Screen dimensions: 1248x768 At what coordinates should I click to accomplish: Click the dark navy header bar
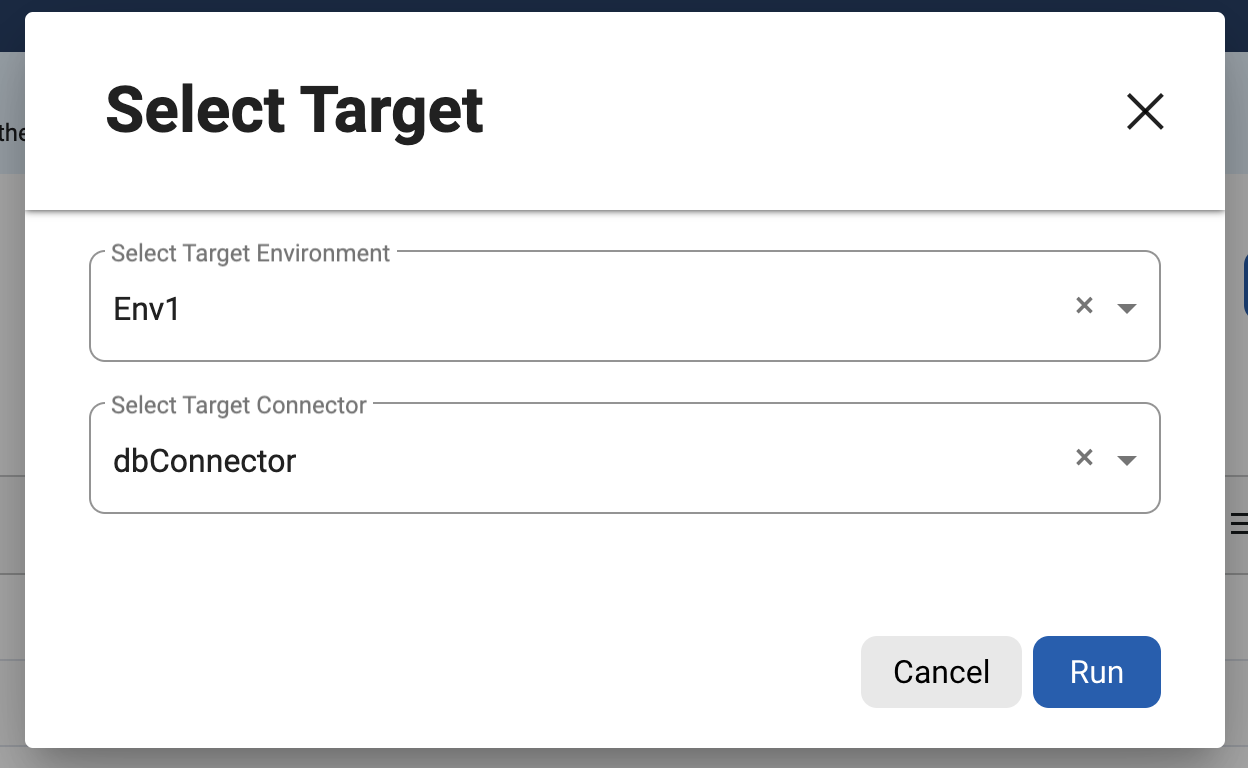coord(624,5)
